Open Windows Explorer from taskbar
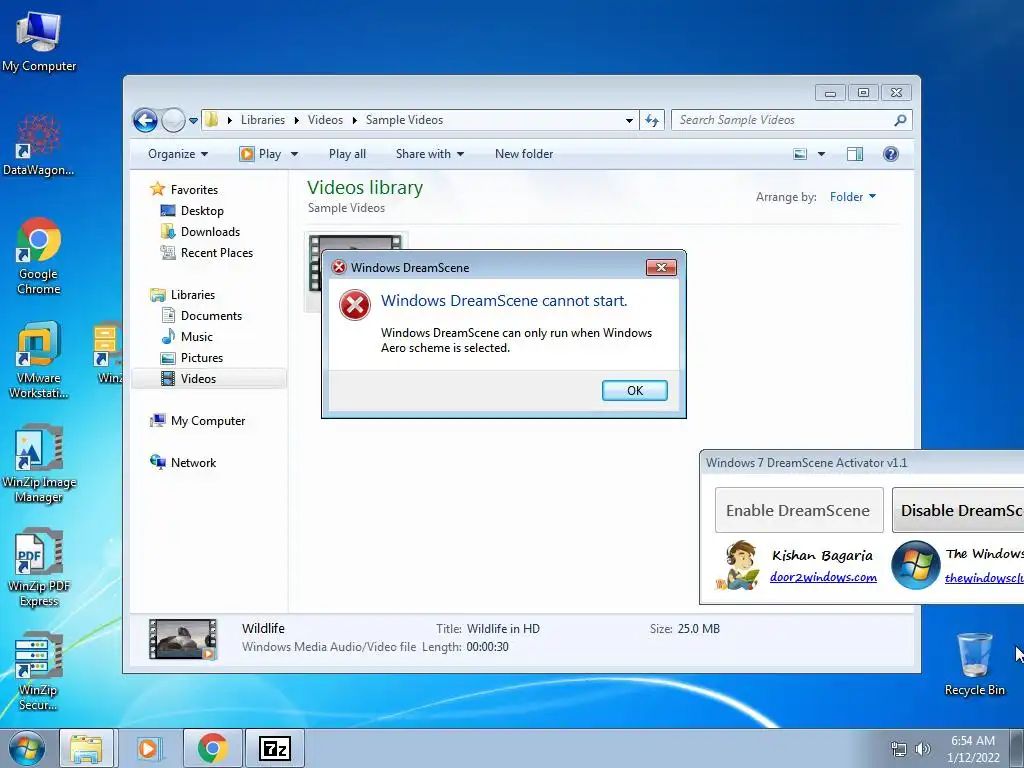 coord(87,748)
